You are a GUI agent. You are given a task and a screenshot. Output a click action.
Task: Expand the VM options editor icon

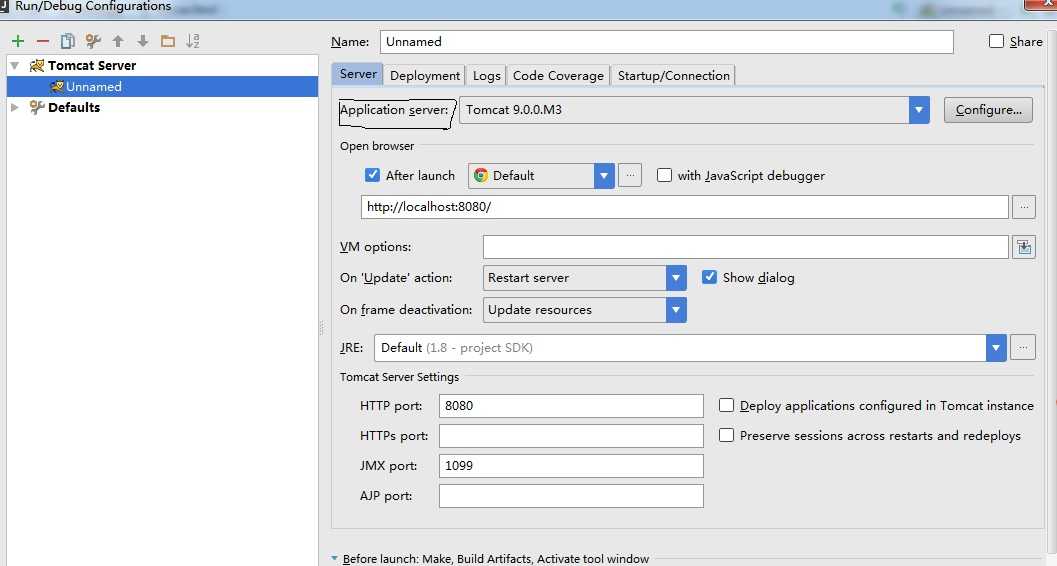point(1023,247)
